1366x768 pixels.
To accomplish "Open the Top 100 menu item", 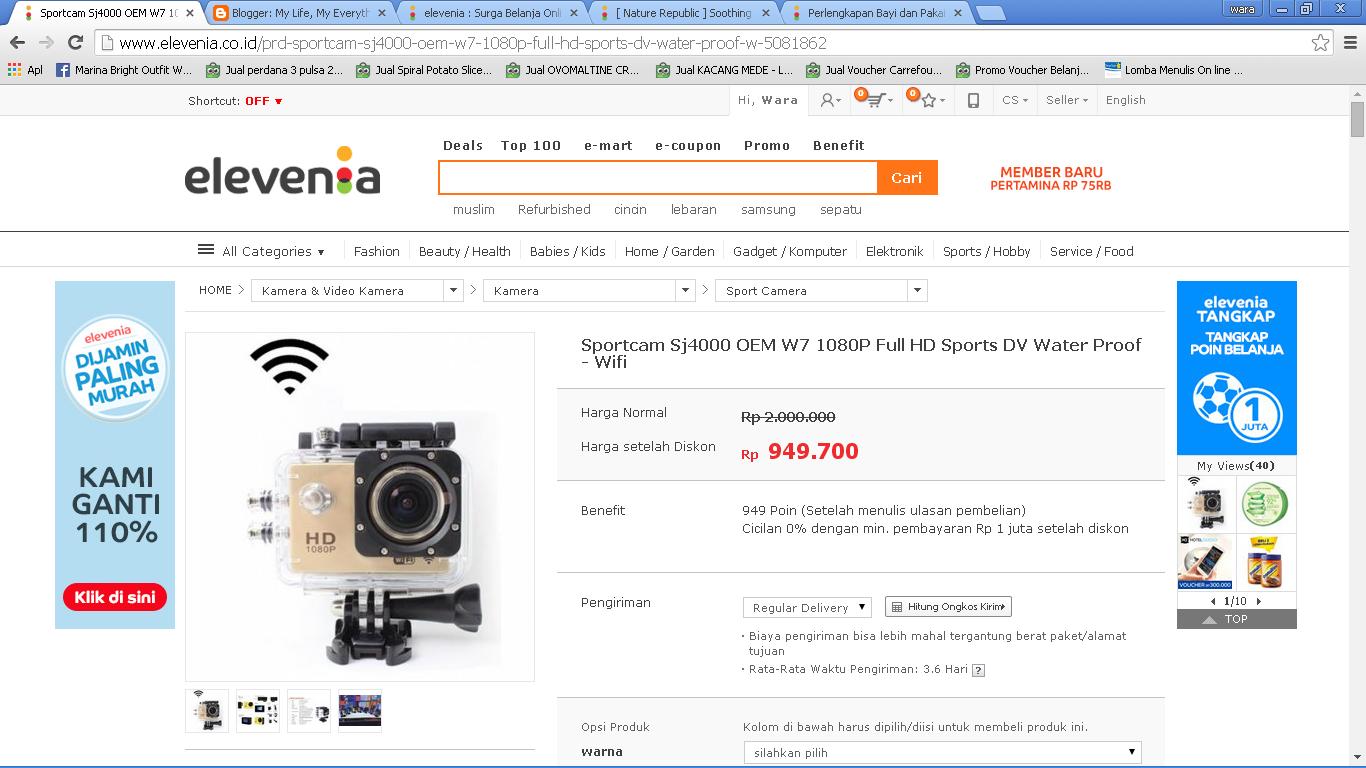I will point(531,145).
